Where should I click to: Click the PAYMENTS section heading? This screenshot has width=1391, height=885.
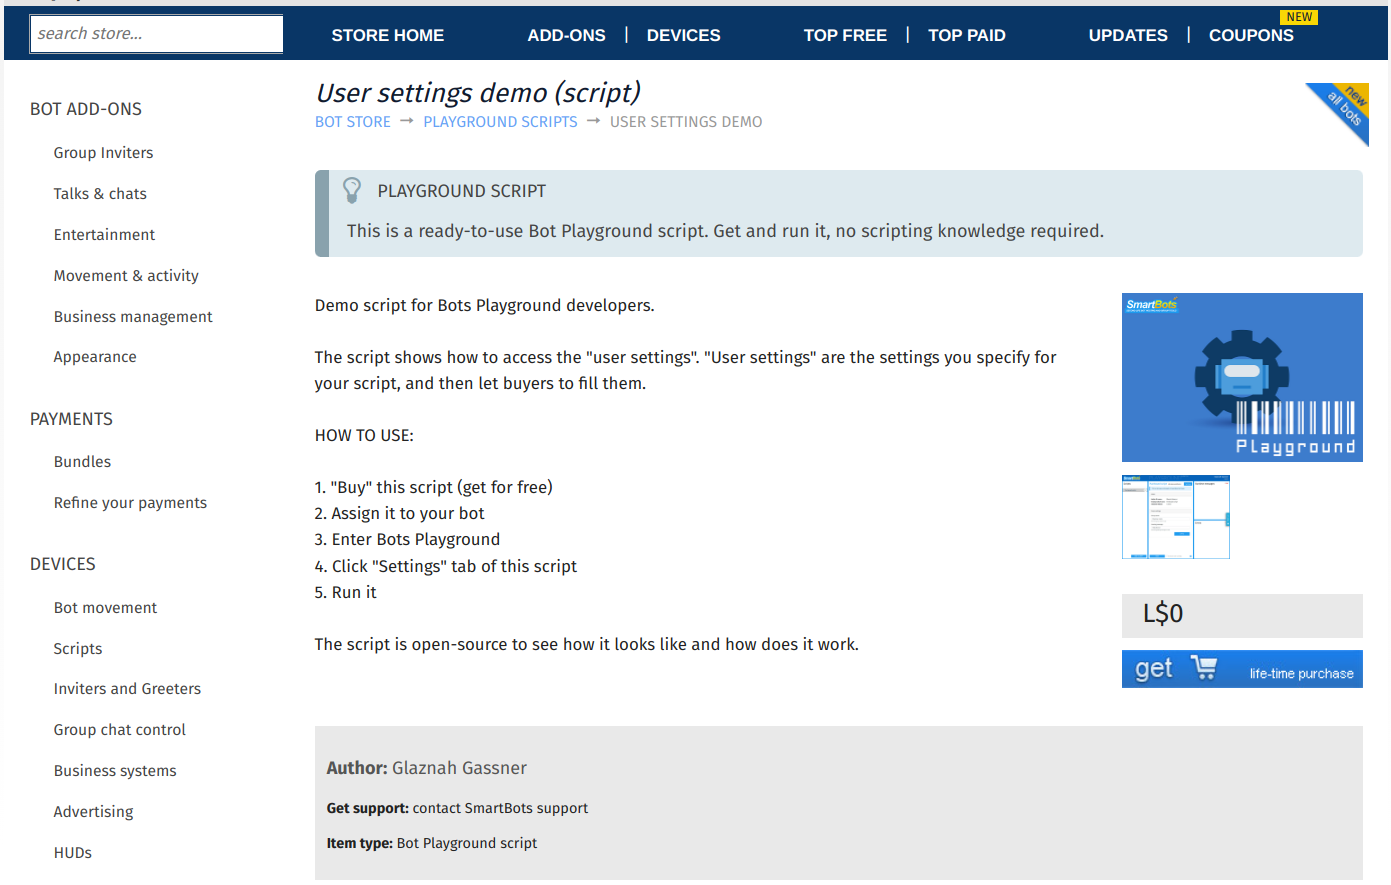pyautogui.click(x=71, y=419)
